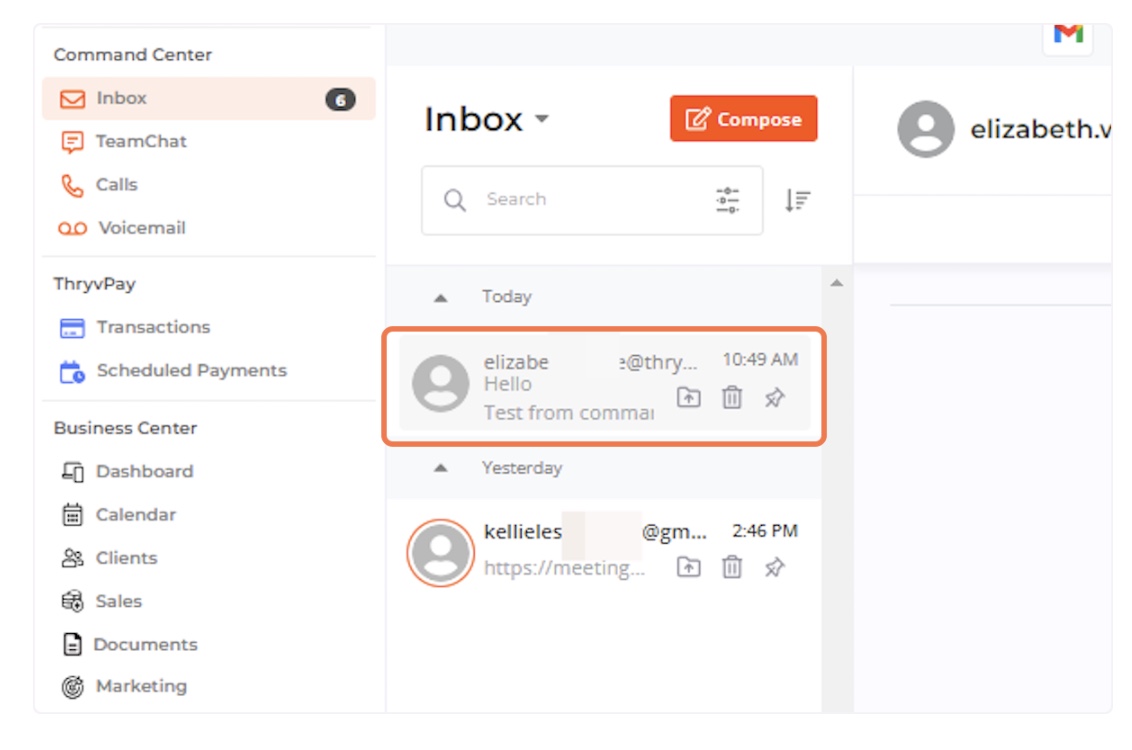Delete the elizabe Hello email
Screen dimensions: 1132x750
tap(732, 397)
